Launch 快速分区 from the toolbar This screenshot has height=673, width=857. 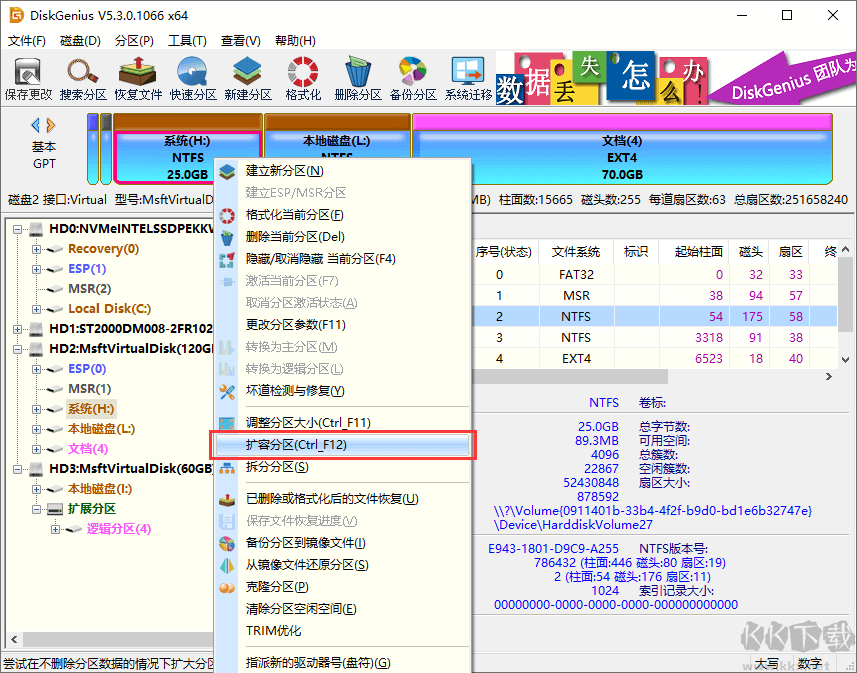[x=193, y=79]
